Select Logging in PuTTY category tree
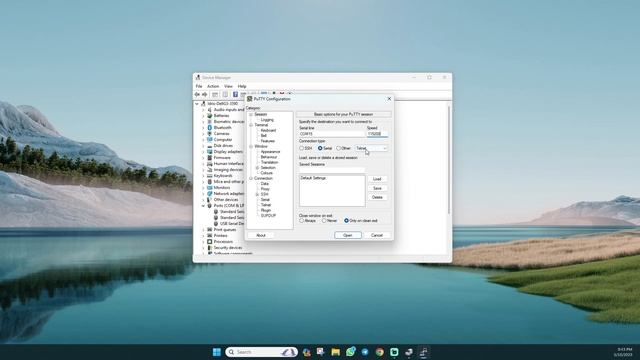Screen dimensions: 640x360 pos(267,120)
